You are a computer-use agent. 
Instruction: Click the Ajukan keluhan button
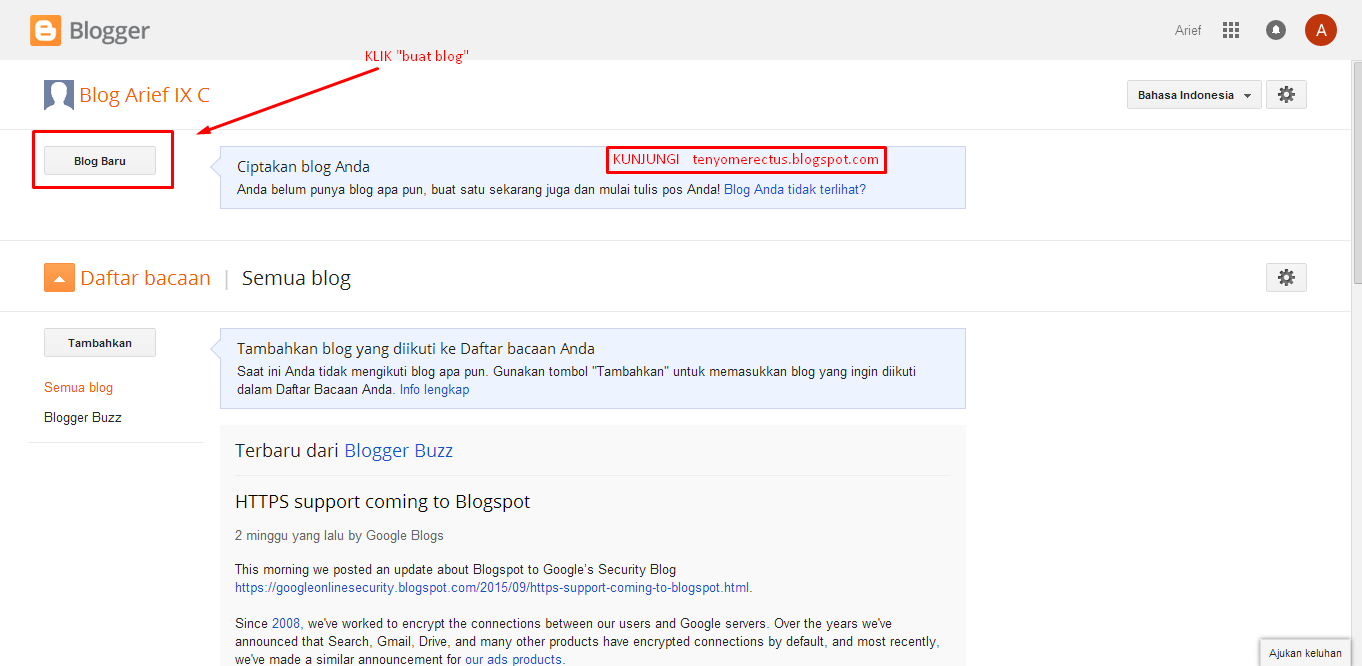point(1305,652)
